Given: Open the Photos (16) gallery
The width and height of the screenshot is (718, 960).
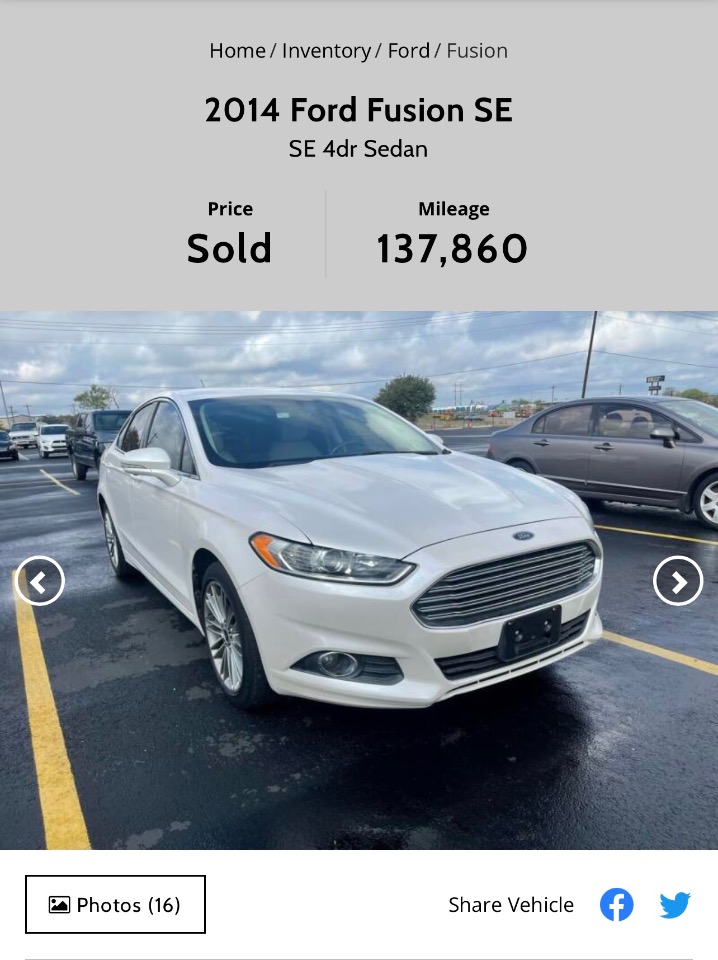Looking at the screenshot, I should coord(115,904).
